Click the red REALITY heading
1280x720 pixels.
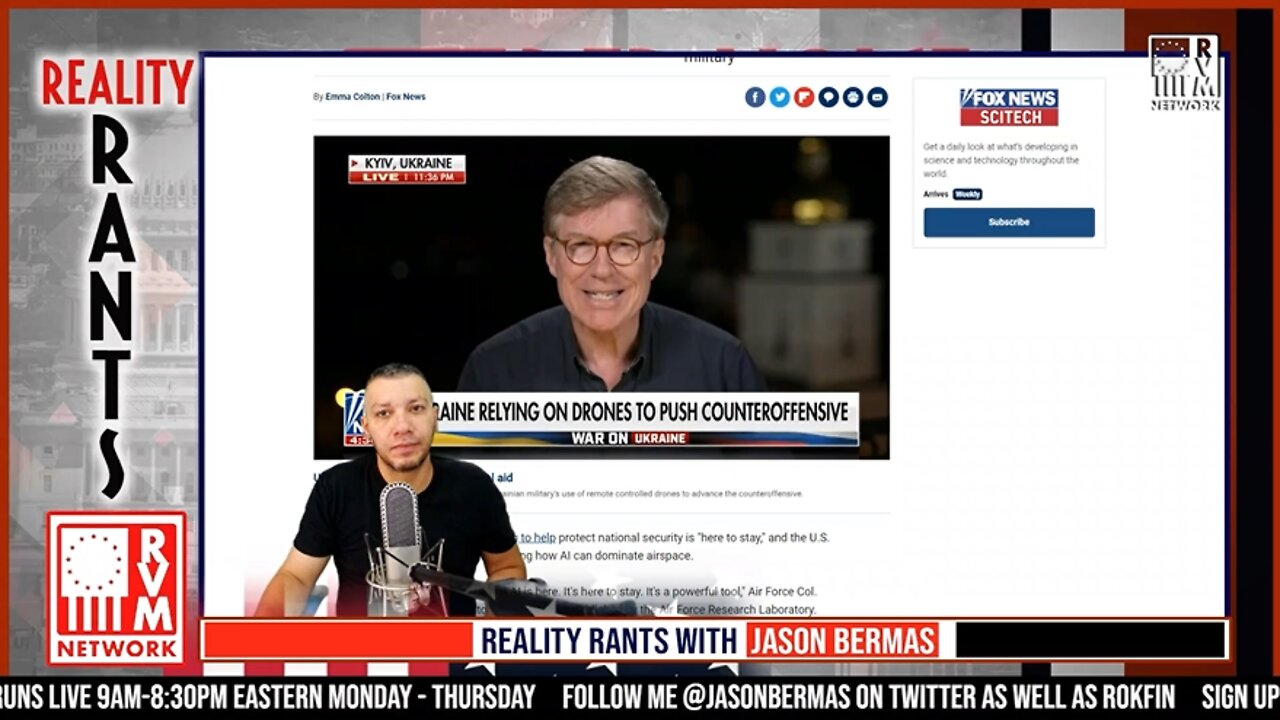pyautogui.click(x=118, y=83)
